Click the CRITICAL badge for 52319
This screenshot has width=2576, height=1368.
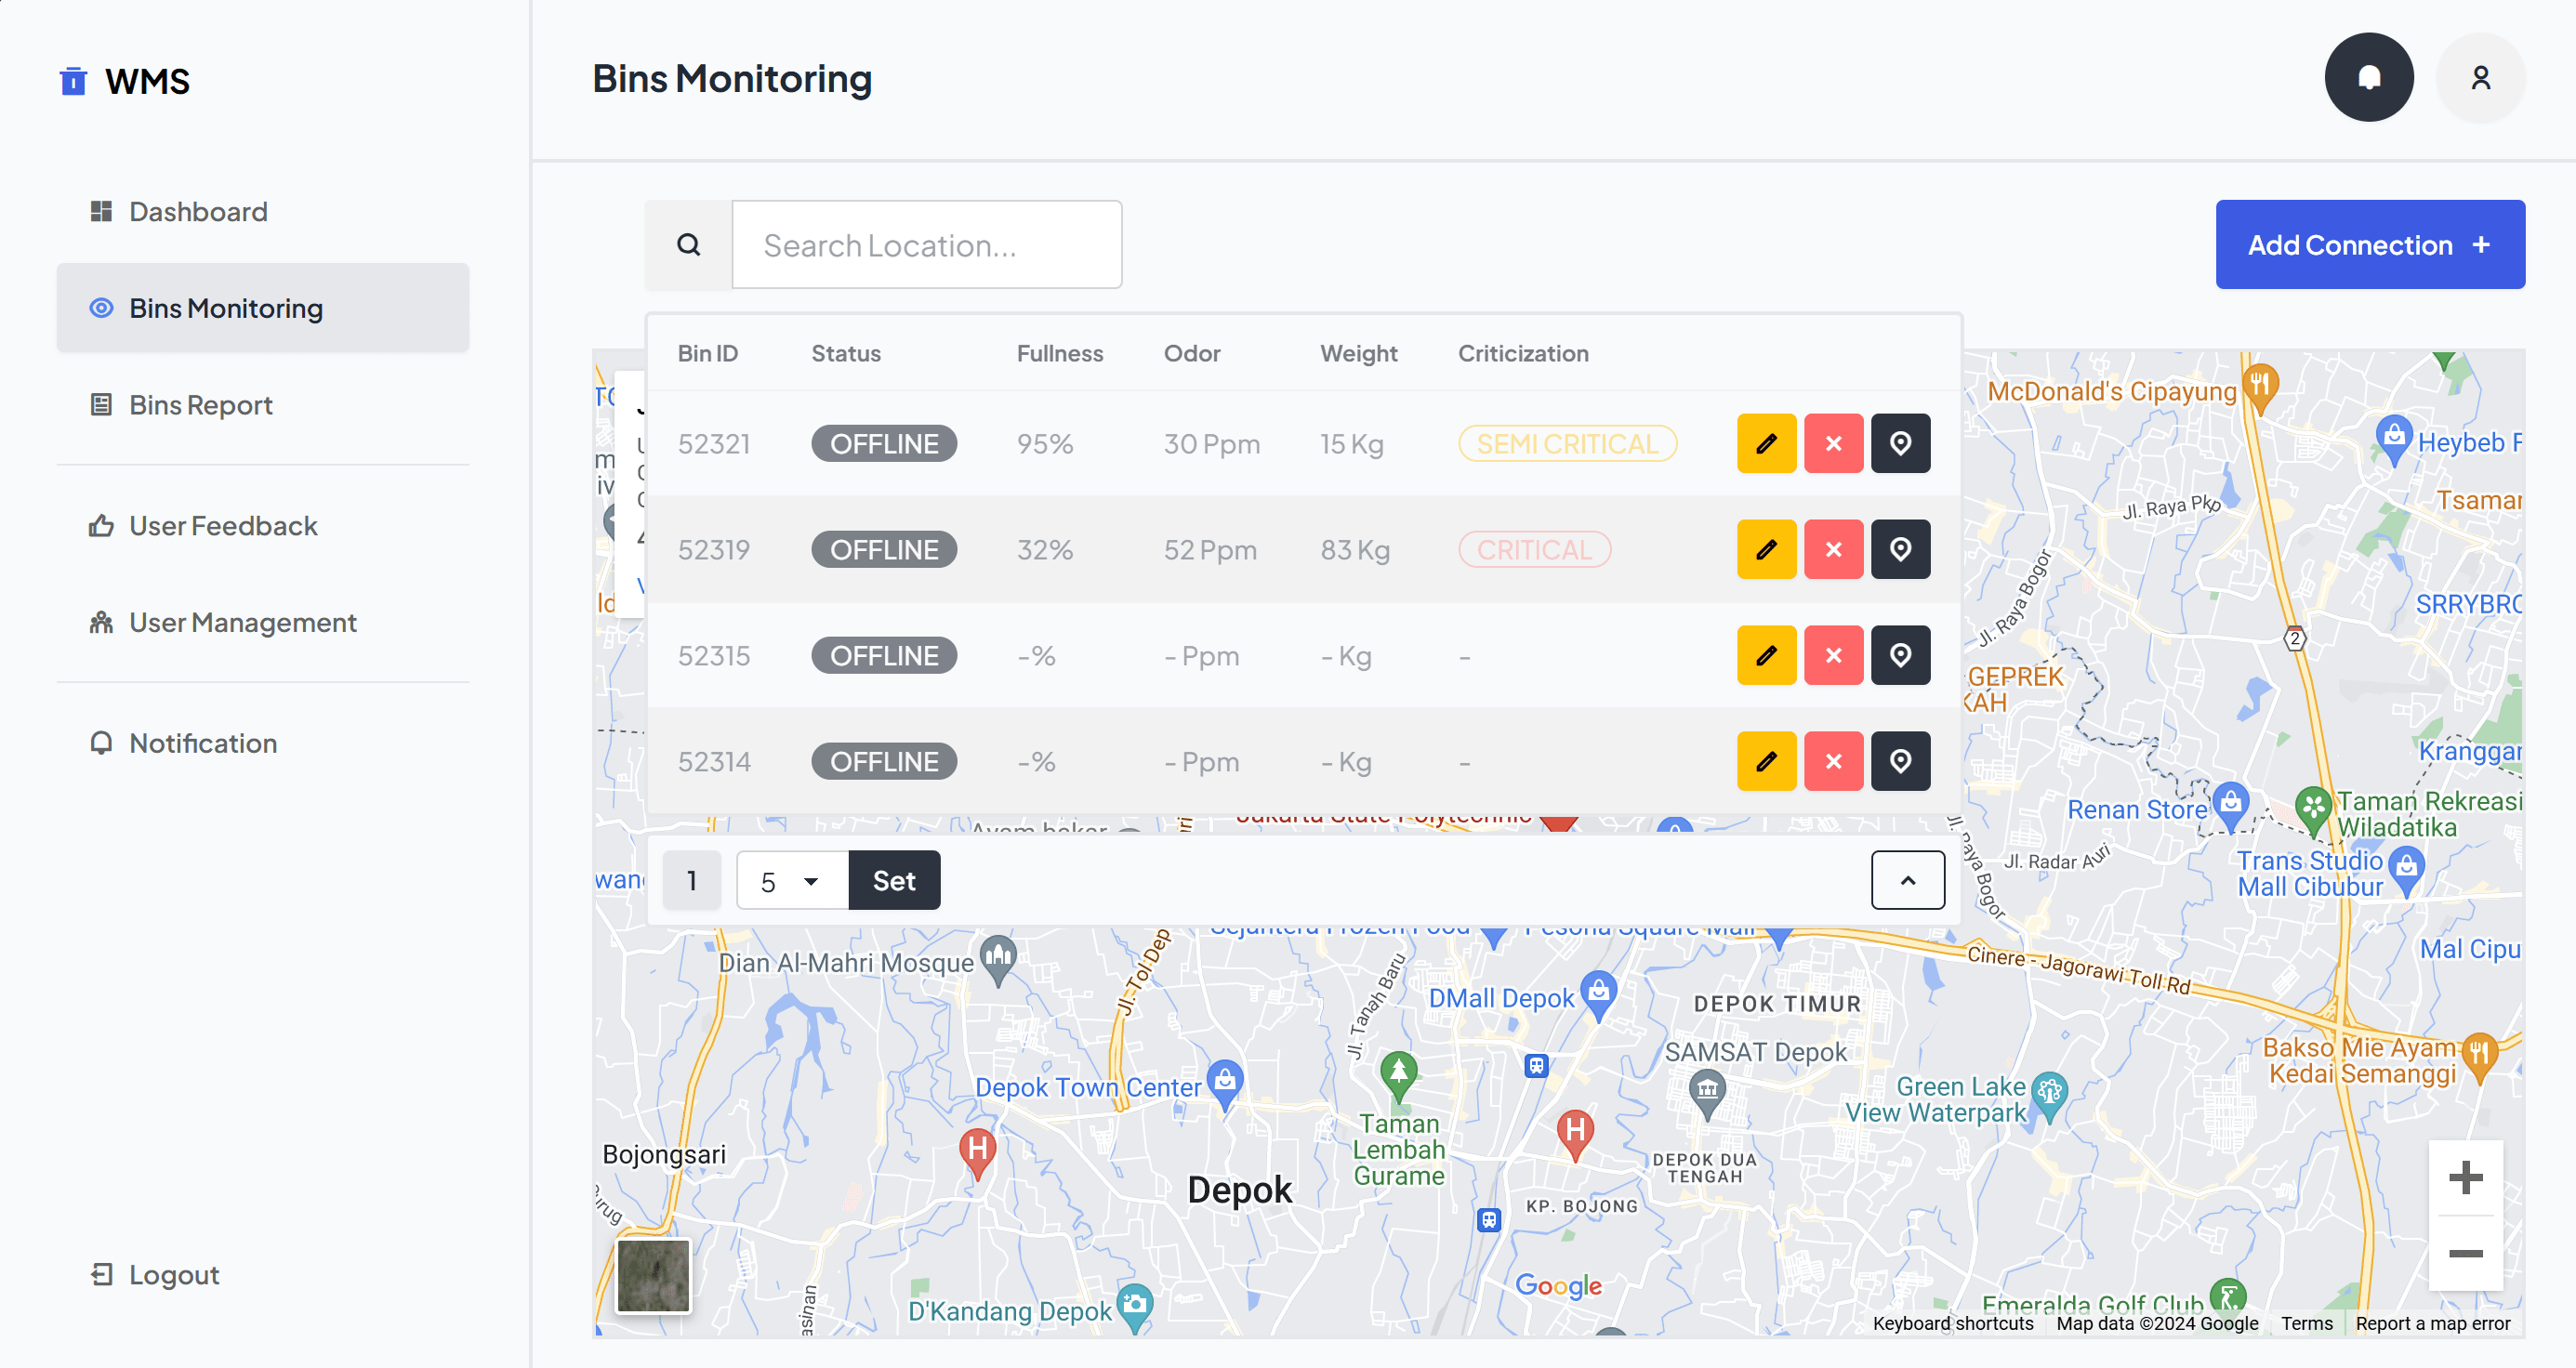(1534, 550)
